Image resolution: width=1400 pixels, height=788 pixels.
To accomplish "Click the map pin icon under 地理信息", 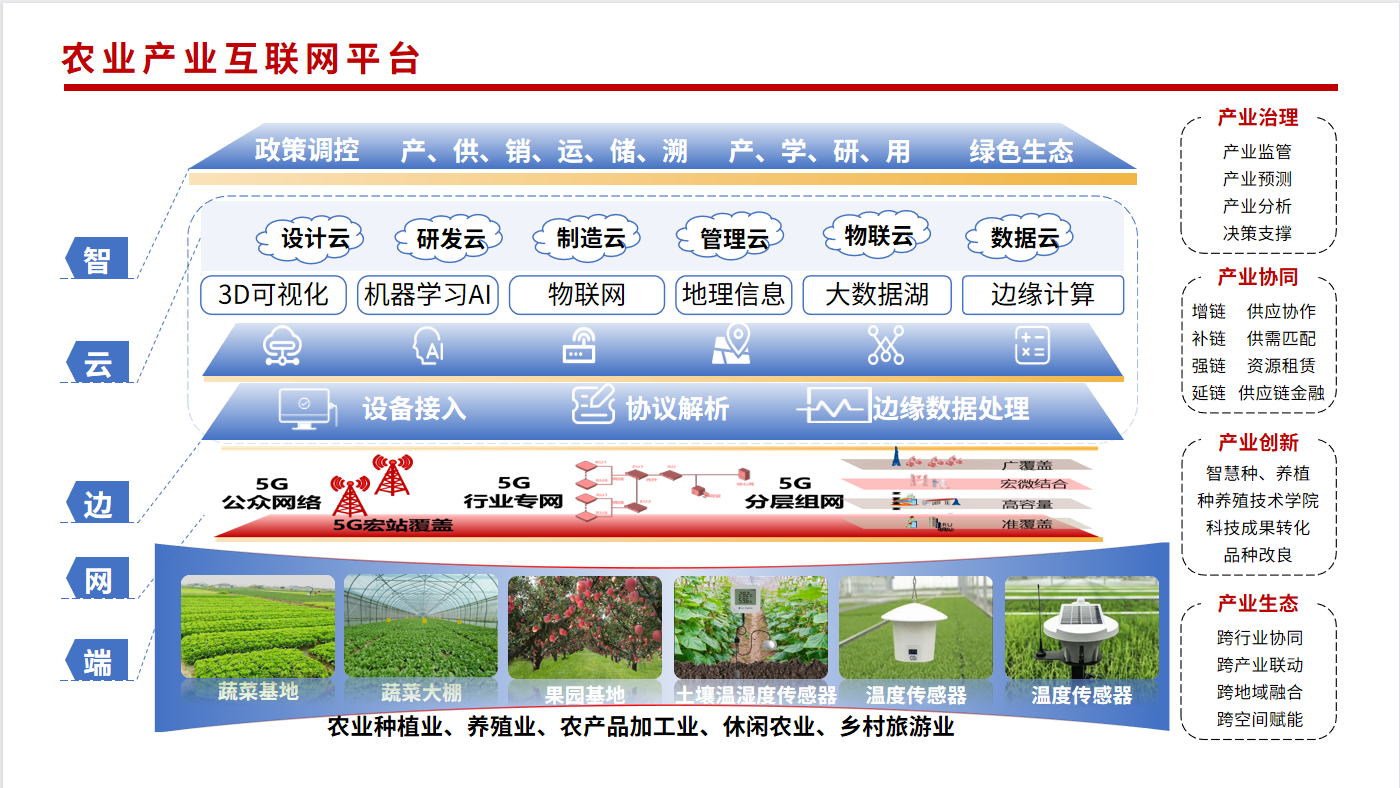I will (731, 345).
